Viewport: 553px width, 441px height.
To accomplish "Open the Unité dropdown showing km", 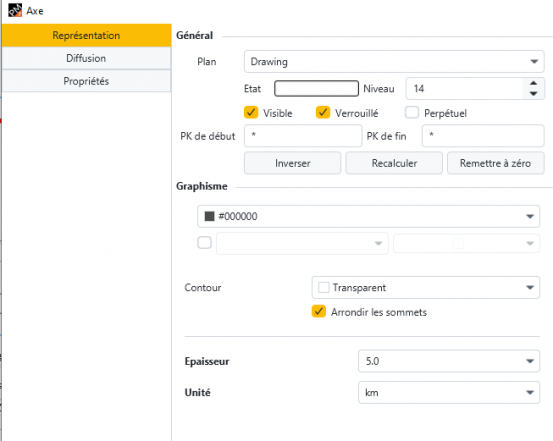I will (x=449, y=392).
